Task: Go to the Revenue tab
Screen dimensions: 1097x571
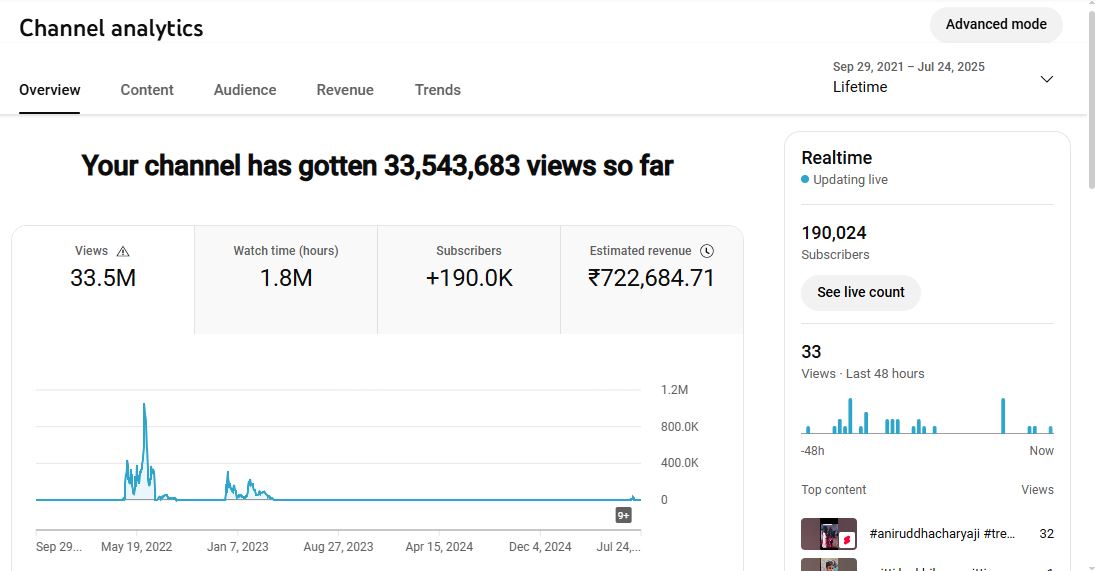Action: click(345, 90)
